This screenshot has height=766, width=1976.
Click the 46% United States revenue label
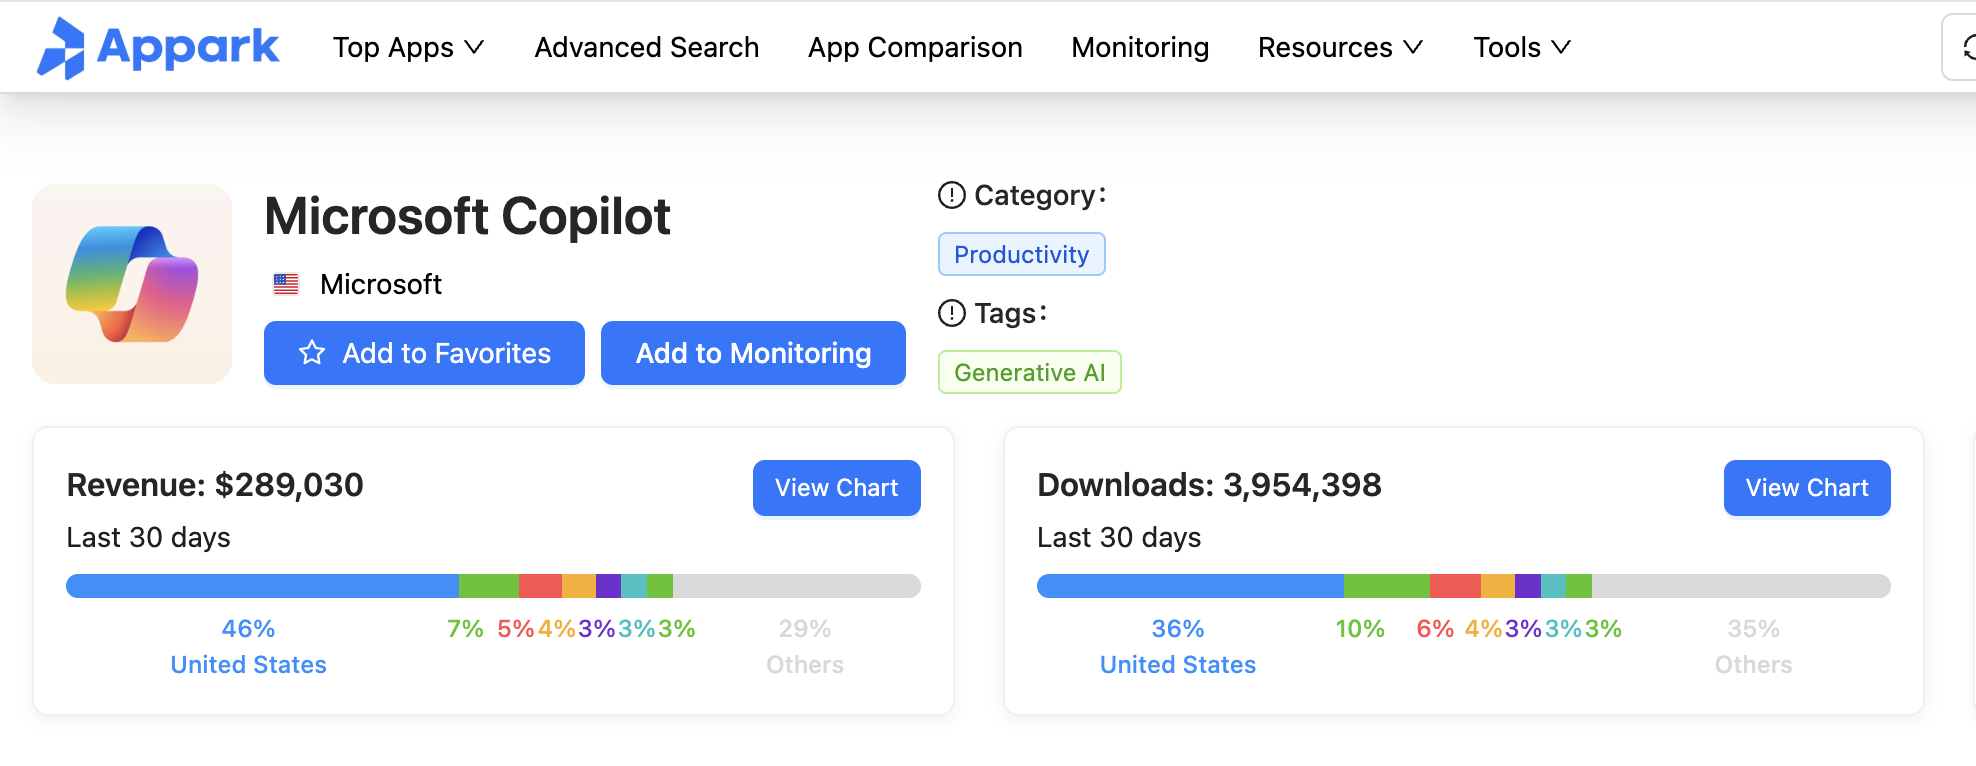coord(248,647)
